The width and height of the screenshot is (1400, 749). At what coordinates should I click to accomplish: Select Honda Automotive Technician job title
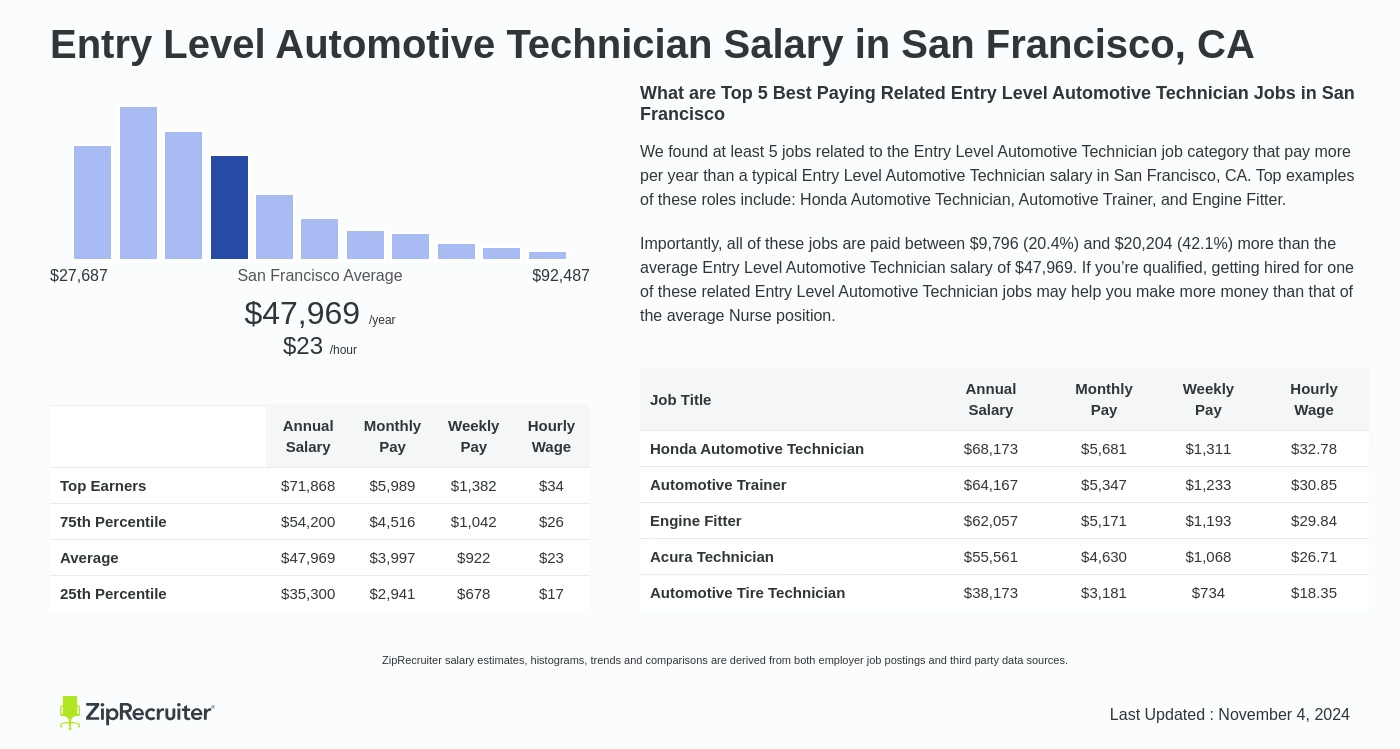point(757,449)
